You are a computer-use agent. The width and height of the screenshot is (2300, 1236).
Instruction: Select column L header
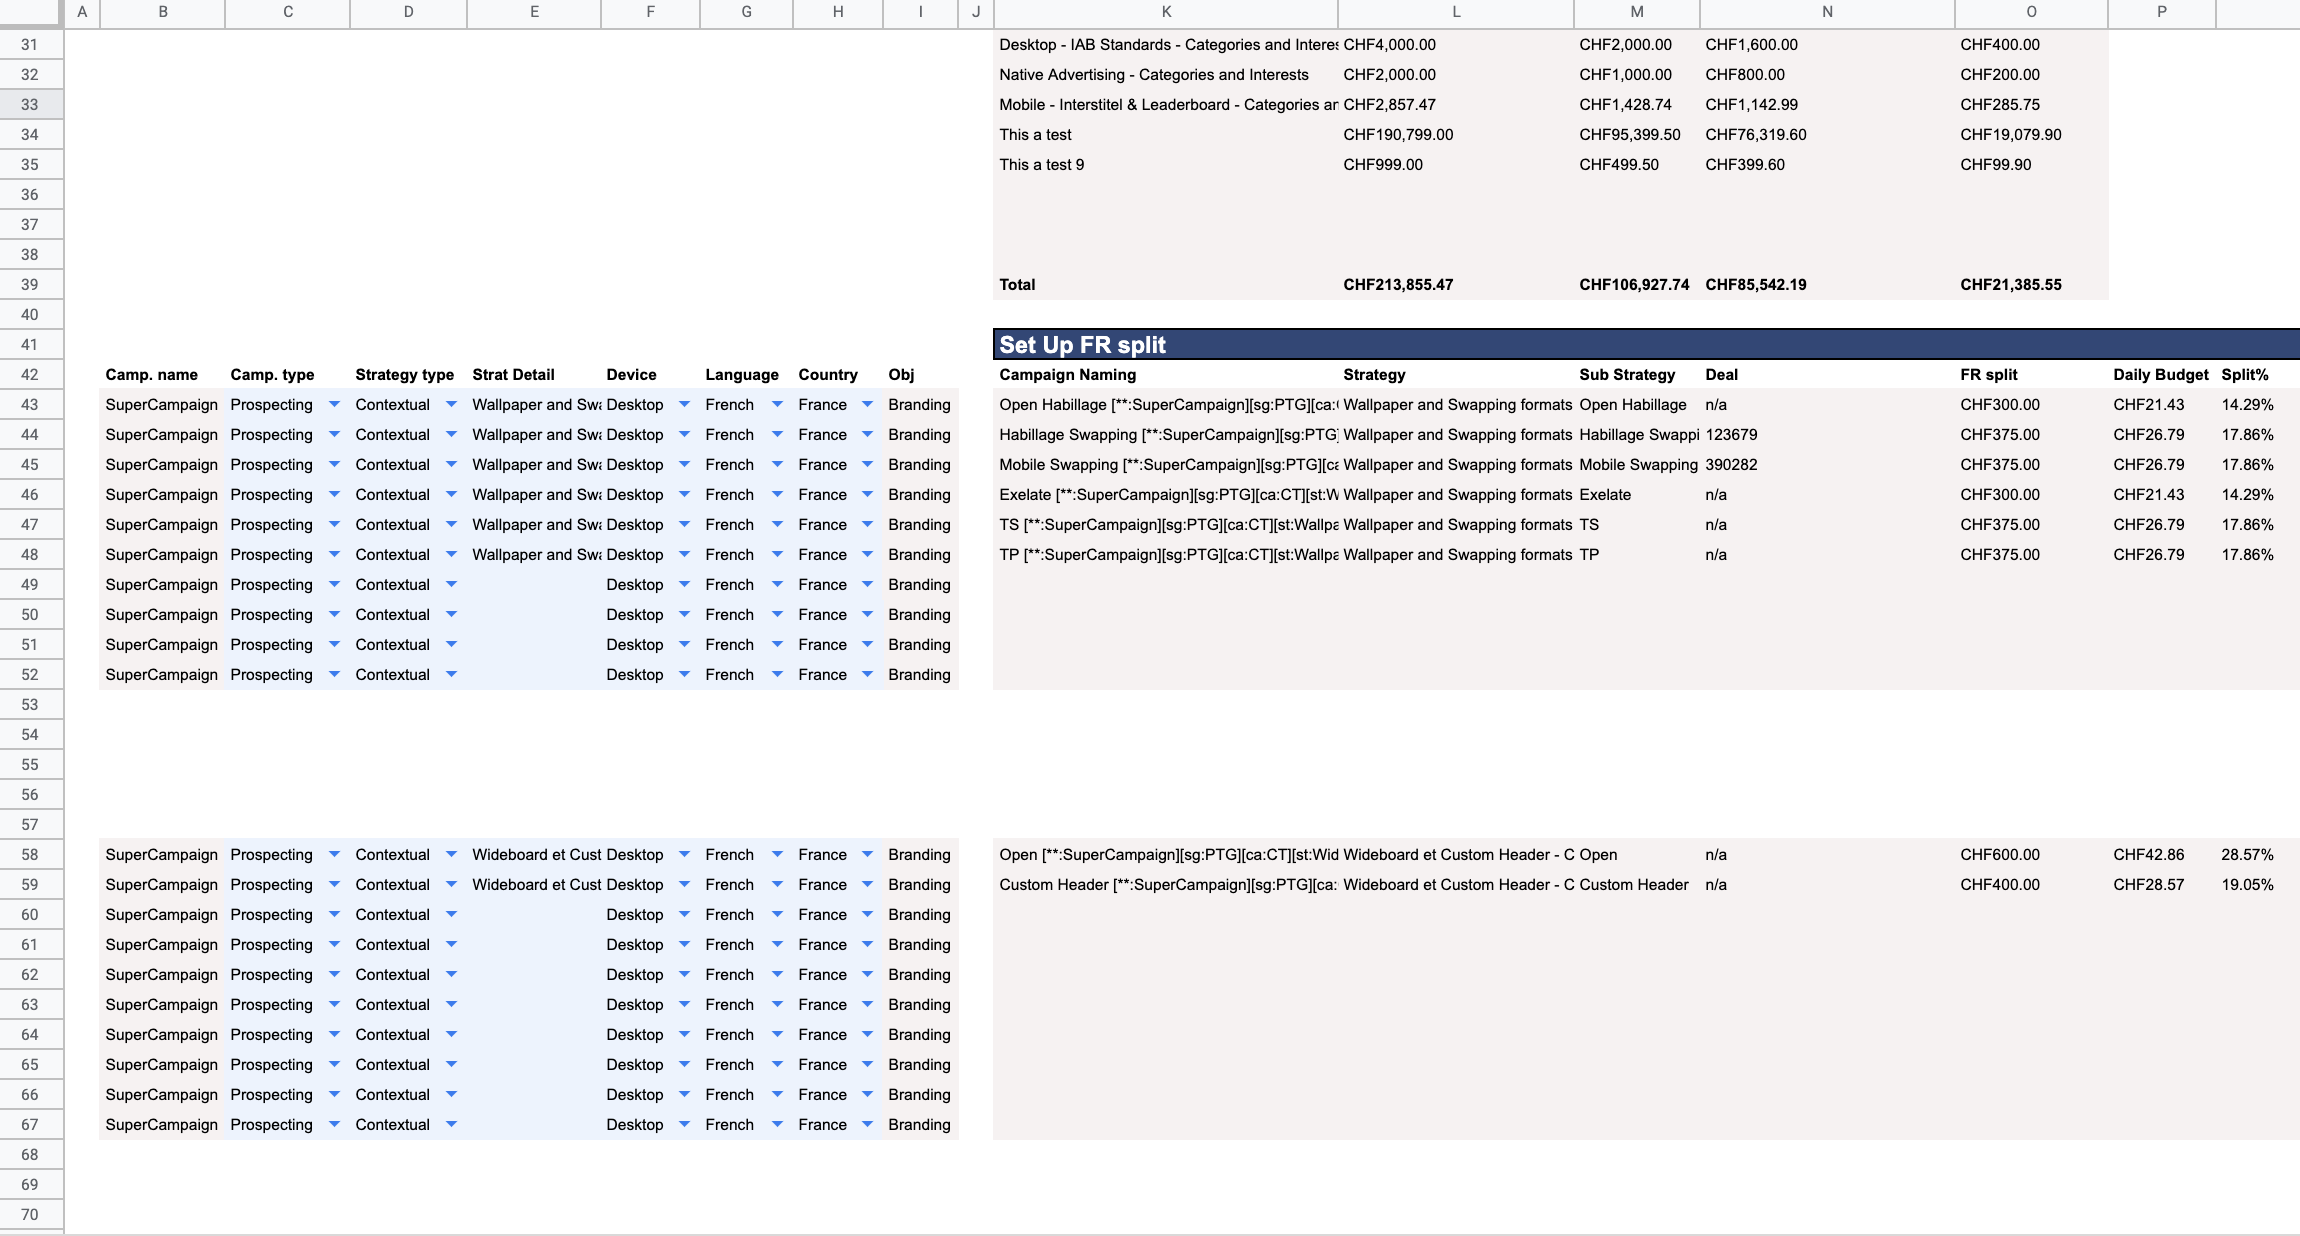tap(1456, 12)
